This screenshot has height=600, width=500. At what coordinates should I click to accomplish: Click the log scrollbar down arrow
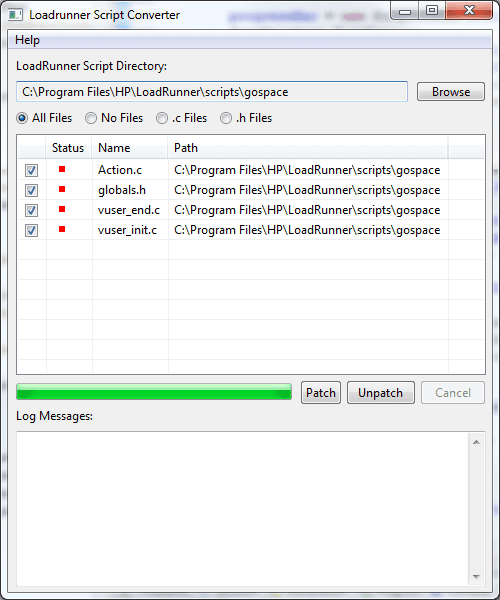point(476,577)
